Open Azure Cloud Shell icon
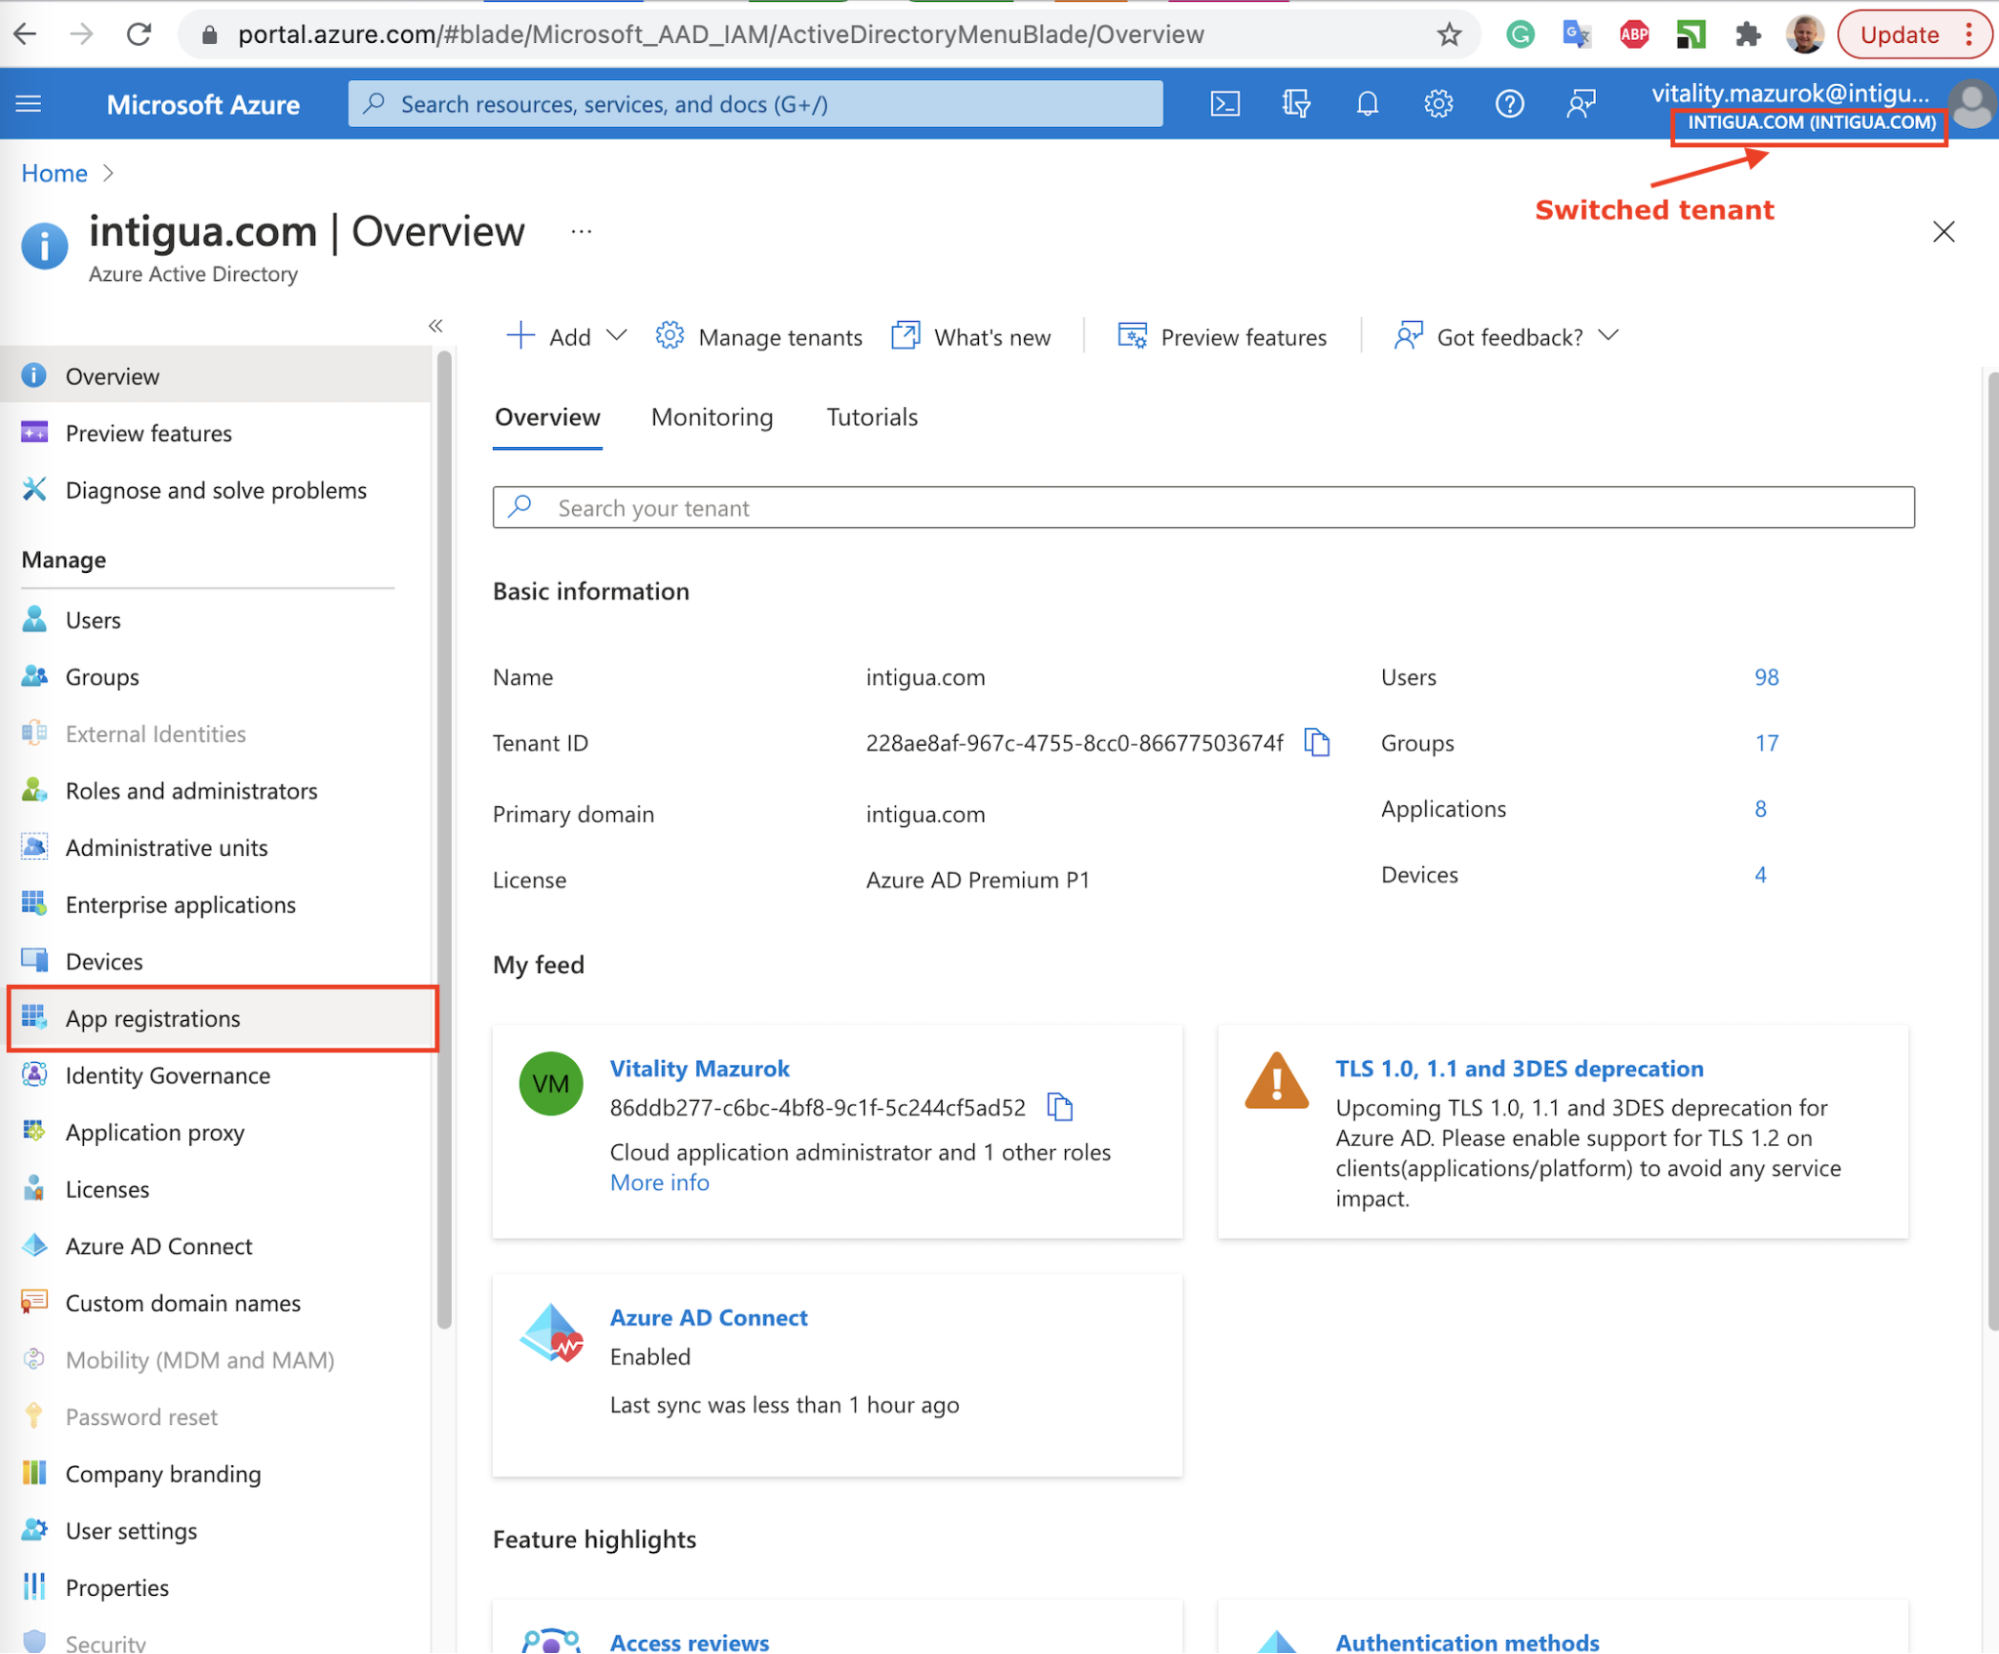Image resolution: width=1999 pixels, height=1654 pixels. coord(1224,104)
